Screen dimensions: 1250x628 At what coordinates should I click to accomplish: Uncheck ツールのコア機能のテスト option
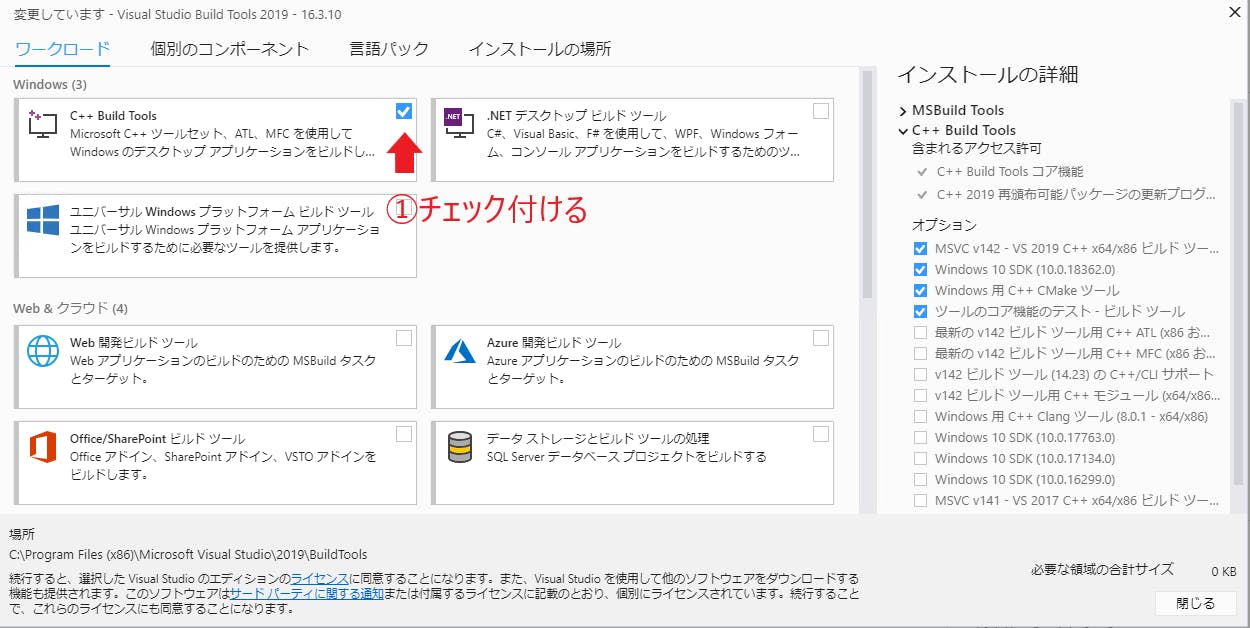(920, 311)
